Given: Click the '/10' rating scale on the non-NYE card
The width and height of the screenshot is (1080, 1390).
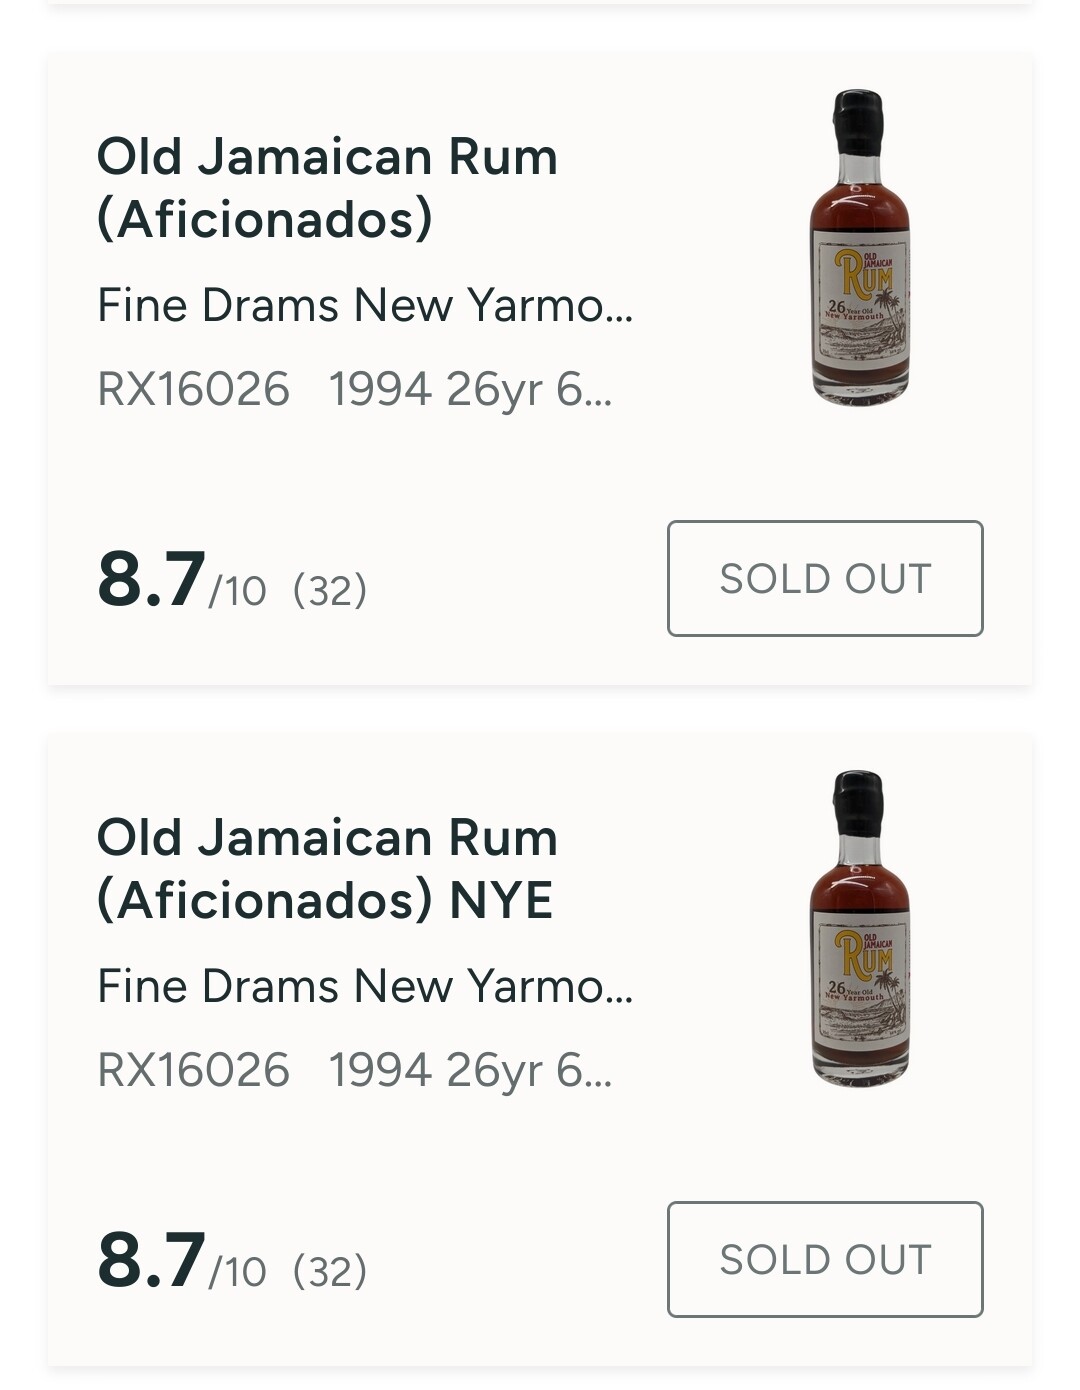Looking at the screenshot, I should click(x=238, y=592).
